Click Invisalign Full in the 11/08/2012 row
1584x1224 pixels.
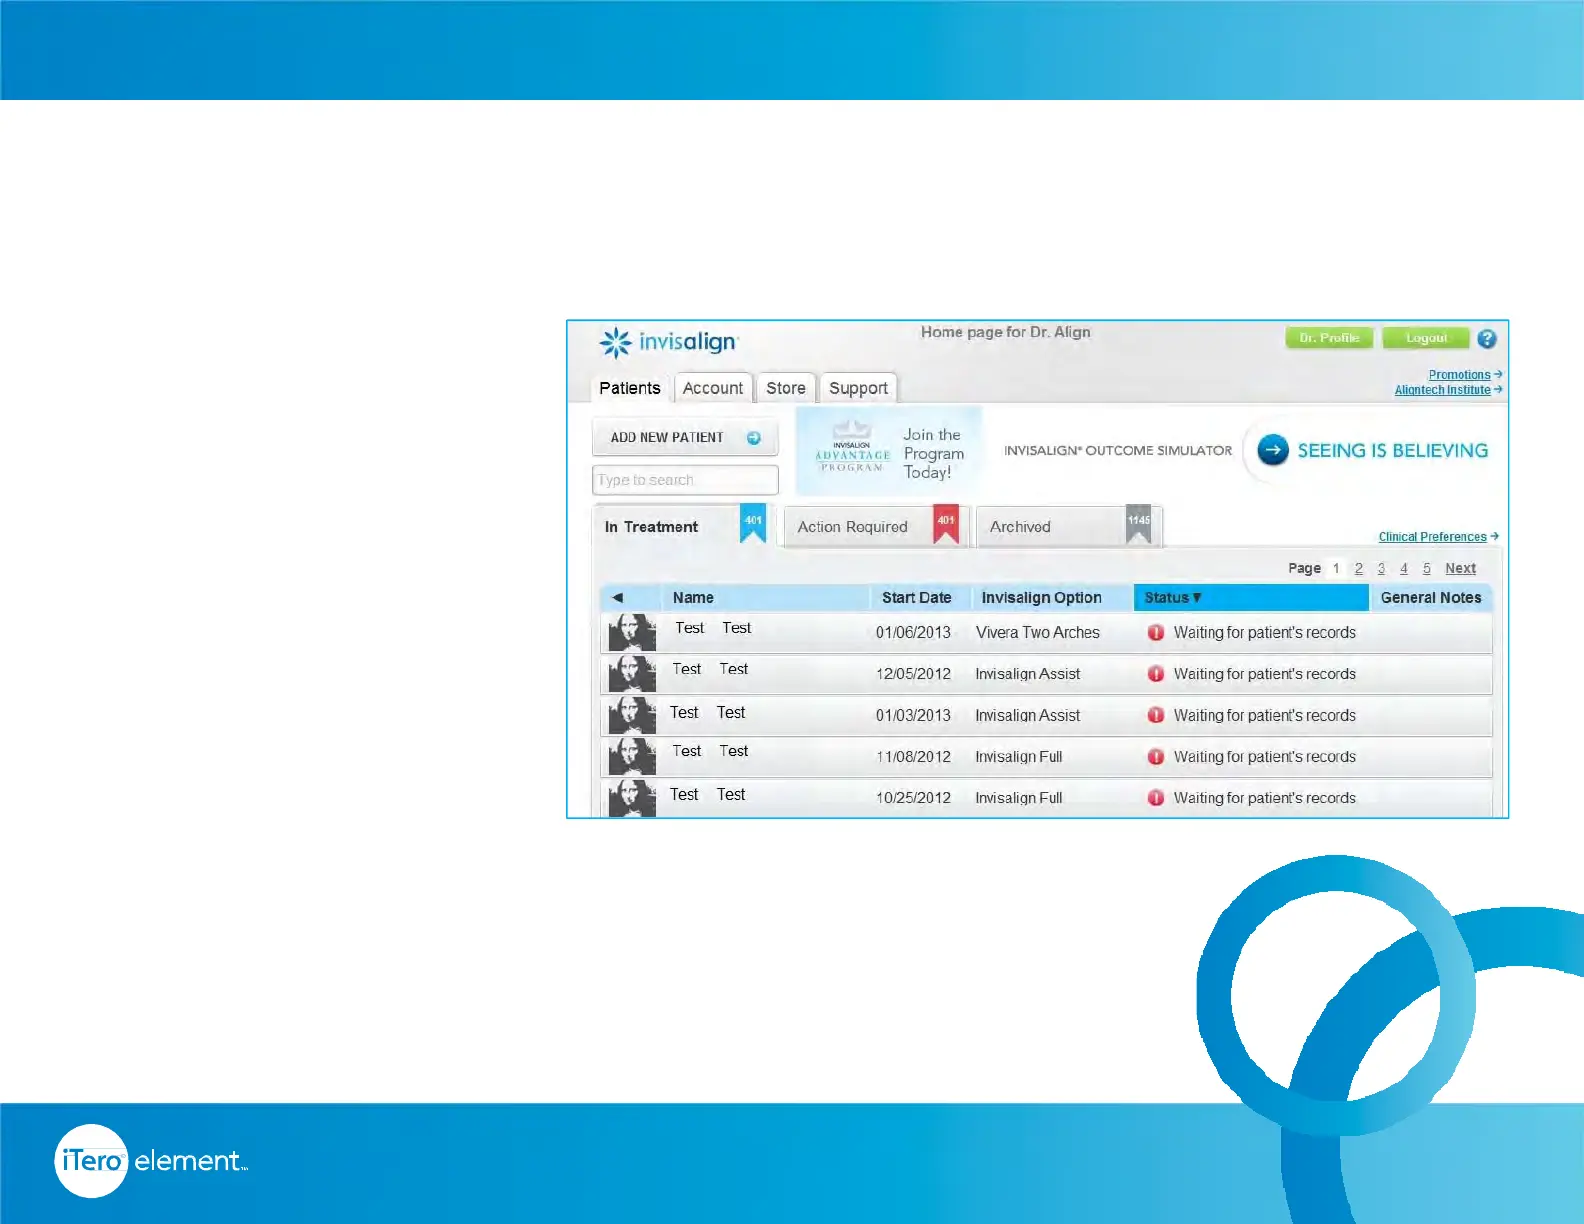[x=1019, y=757]
